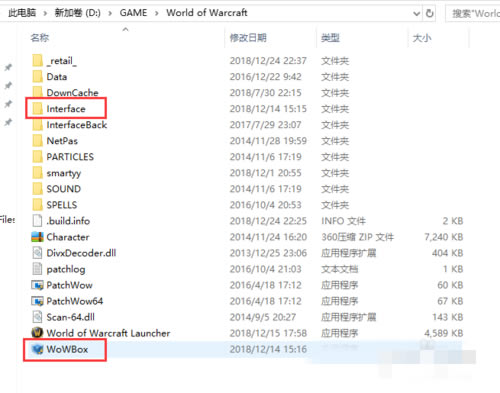Viewport: 500px width, 393px height.
Task: Expand the chevron after 新加卷 (D:) breadcrumb
Action: click(x=110, y=13)
